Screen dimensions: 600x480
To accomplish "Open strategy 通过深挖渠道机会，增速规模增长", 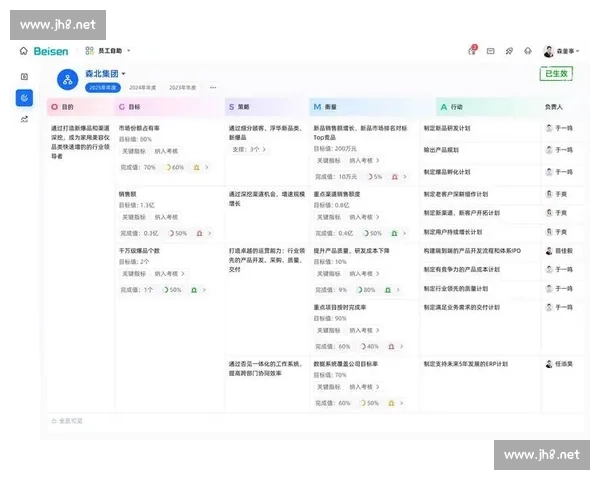I will pos(267,199).
